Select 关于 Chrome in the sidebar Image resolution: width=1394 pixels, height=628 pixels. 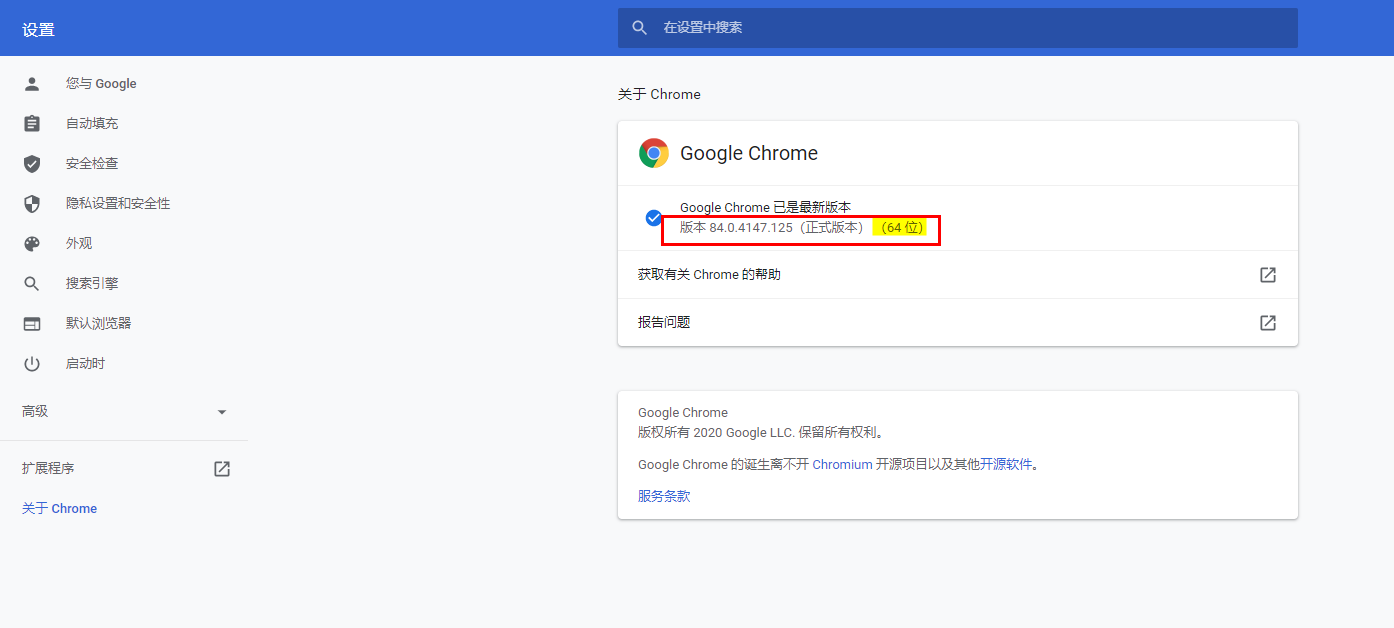[x=60, y=509]
